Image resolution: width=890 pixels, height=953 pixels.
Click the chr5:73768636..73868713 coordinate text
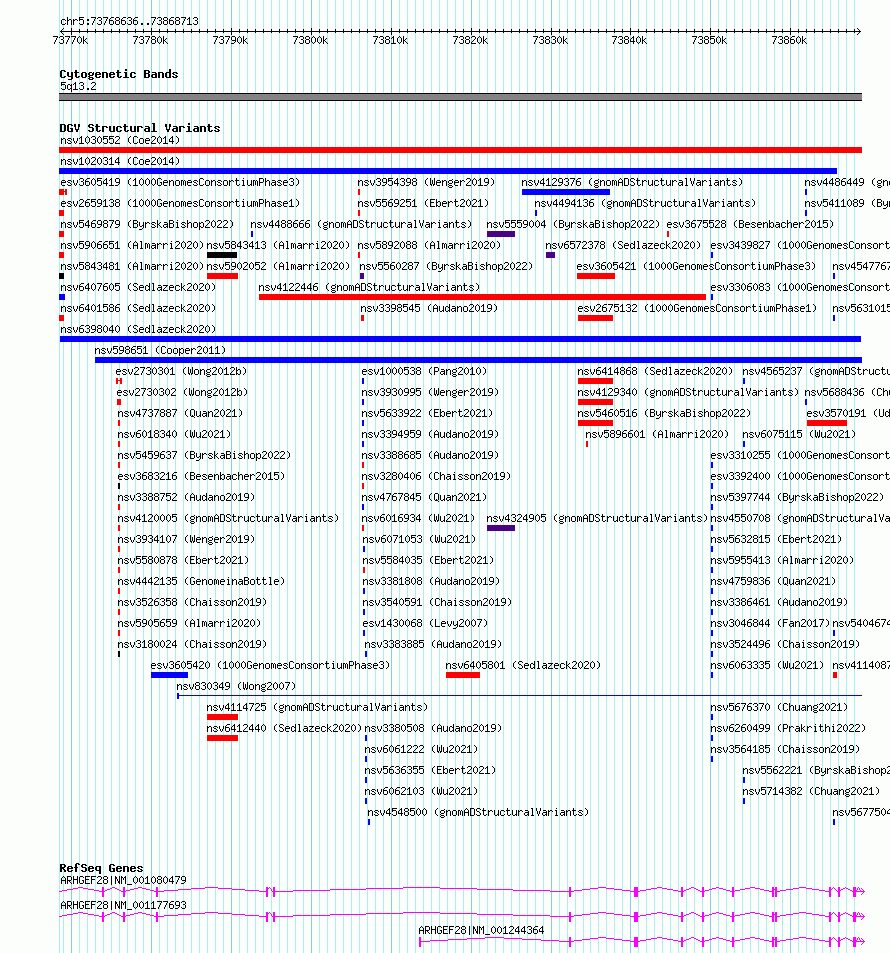tap(129, 21)
